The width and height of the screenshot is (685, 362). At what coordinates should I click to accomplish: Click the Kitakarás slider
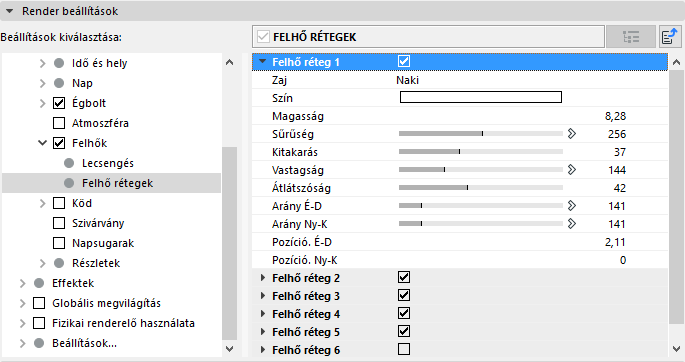click(481, 152)
